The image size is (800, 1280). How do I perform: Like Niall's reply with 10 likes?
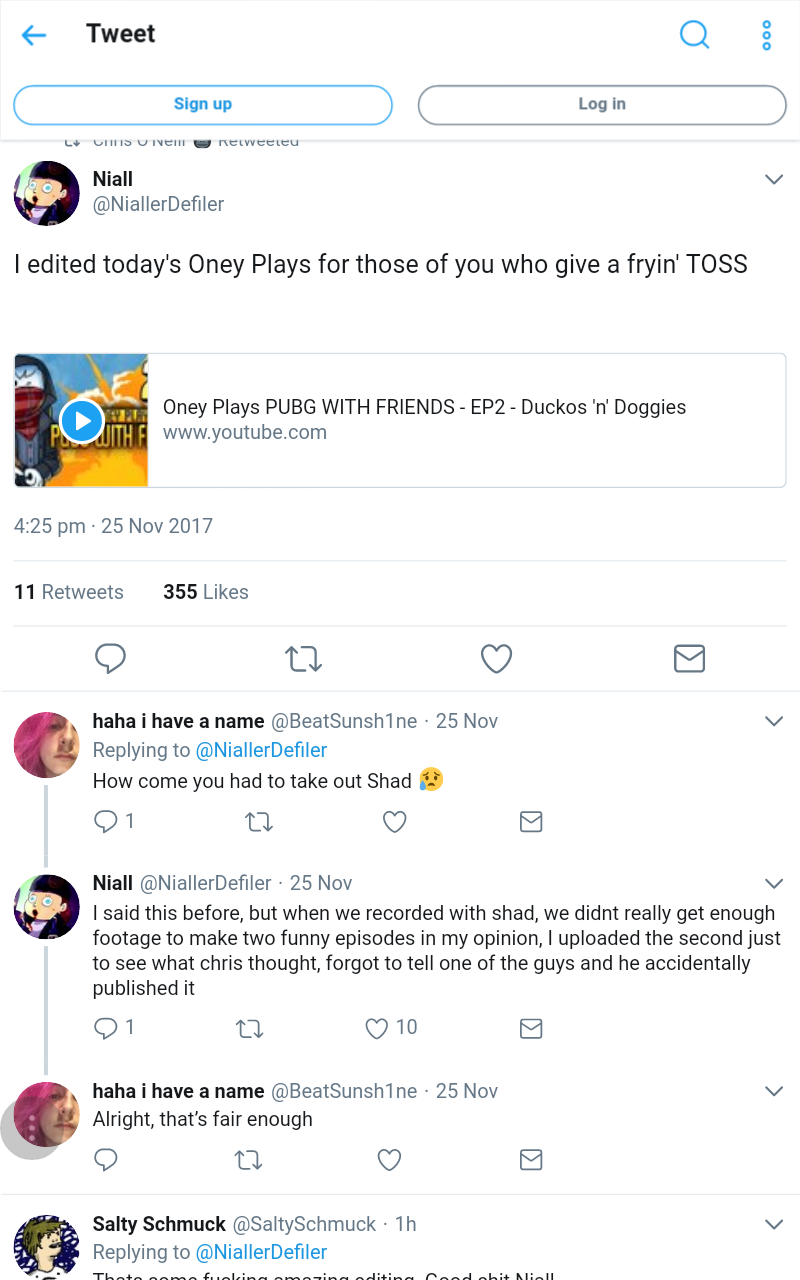click(x=377, y=1028)
